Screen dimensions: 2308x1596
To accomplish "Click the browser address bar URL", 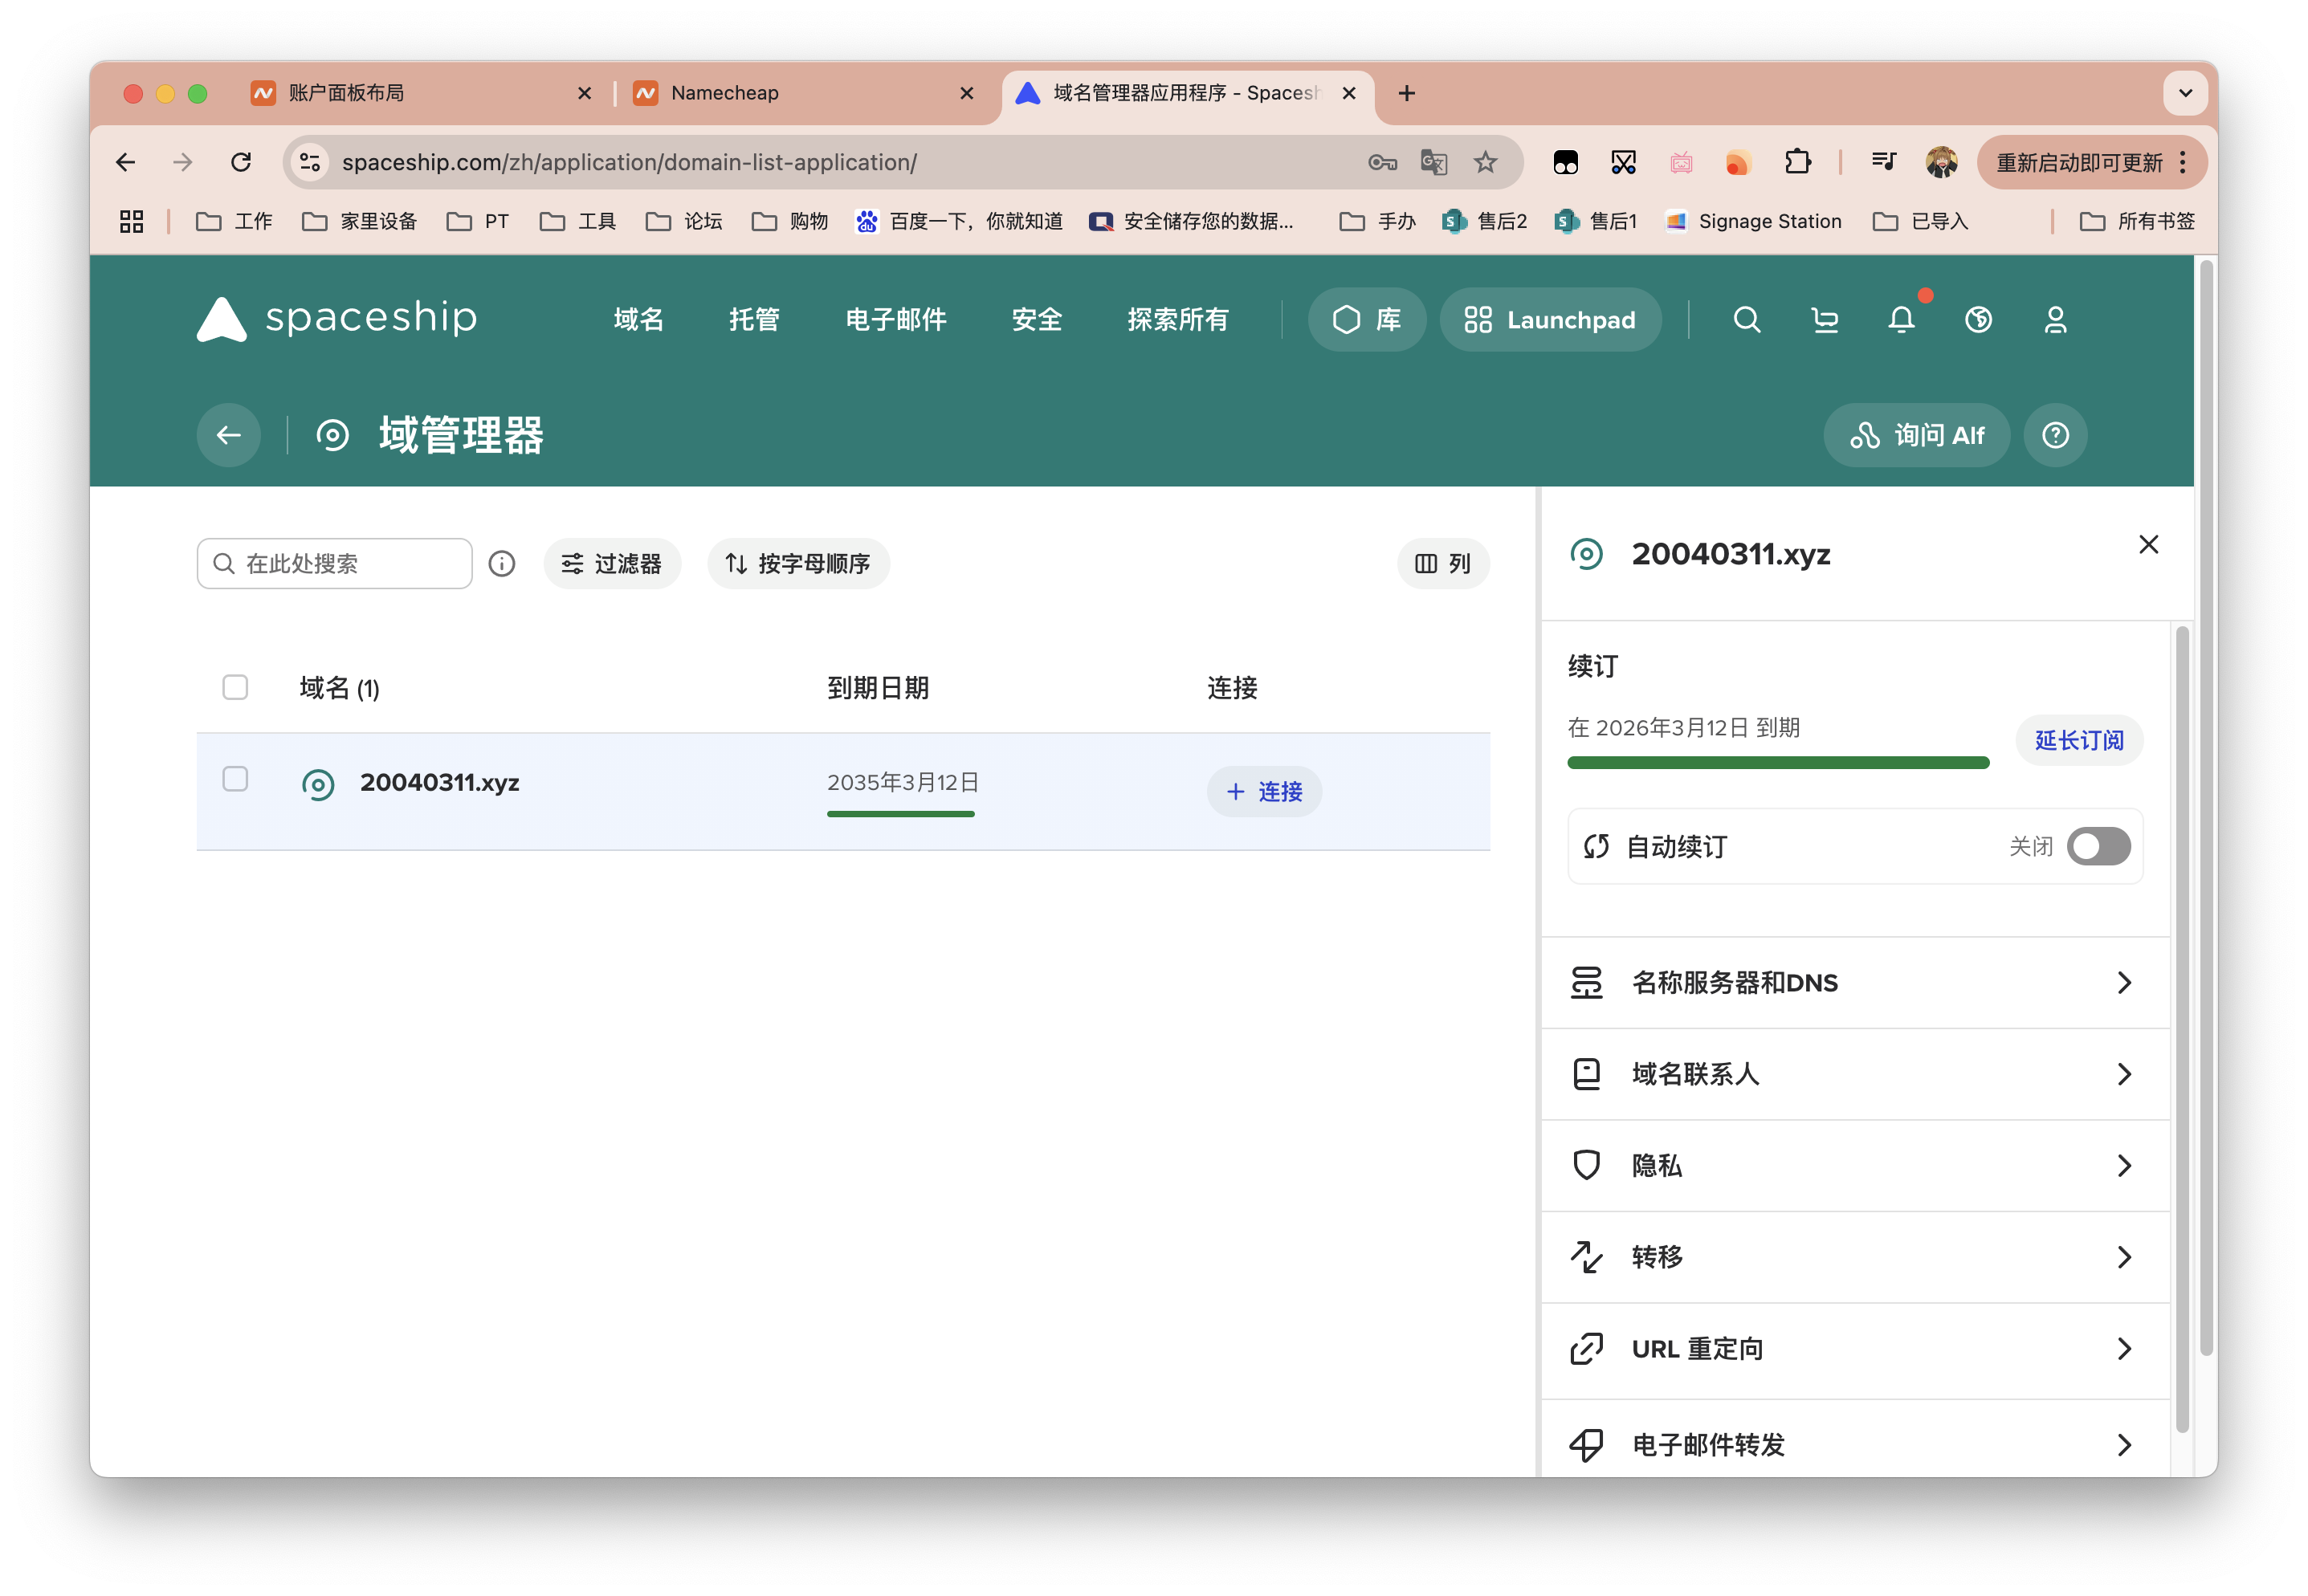I will coord(629,162).
